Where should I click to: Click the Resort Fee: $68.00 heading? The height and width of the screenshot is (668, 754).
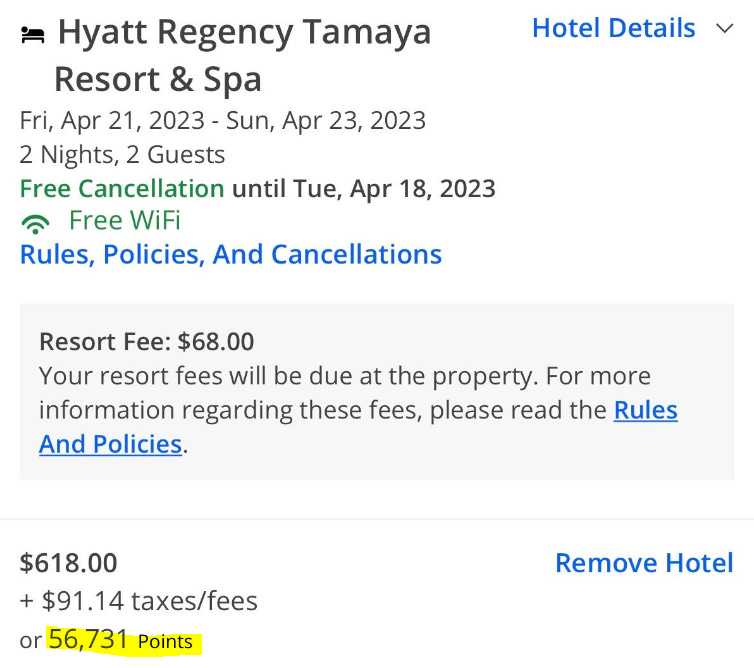tap(147, 342)
